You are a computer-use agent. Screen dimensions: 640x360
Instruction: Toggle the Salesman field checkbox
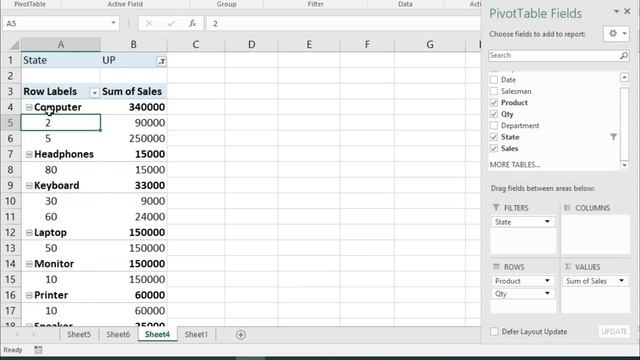point(494,91)
